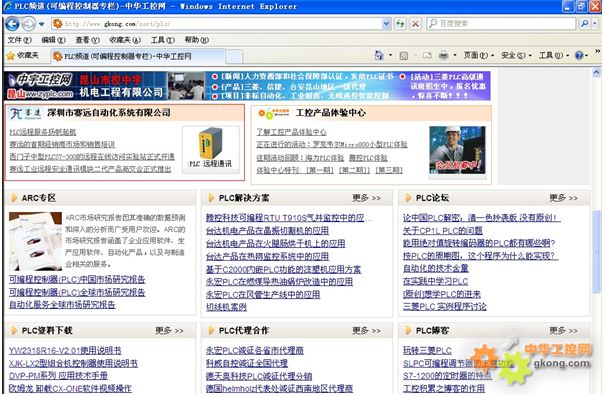Click the red Stop loading icon
This screenshot has width=605, height=395.
(x=415, y=24)
